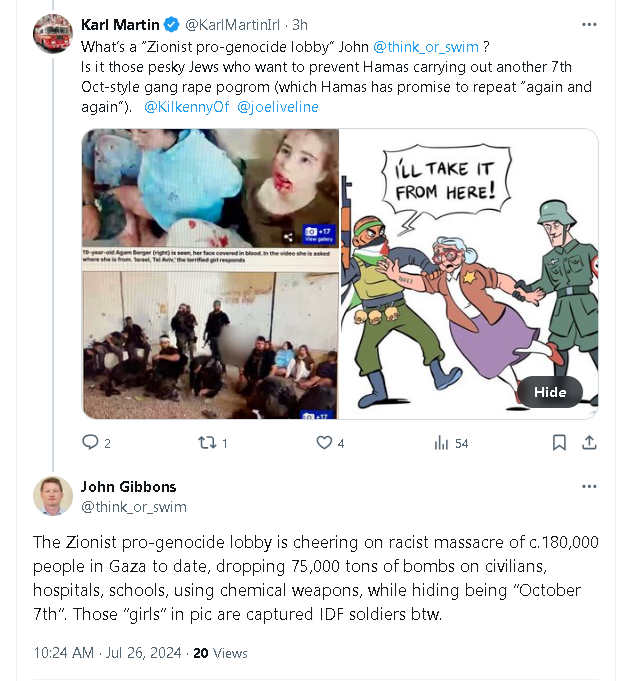The image size is (628, 681).
Task: Open the 3h tweet timestamp
Action: tap(299, 26)
